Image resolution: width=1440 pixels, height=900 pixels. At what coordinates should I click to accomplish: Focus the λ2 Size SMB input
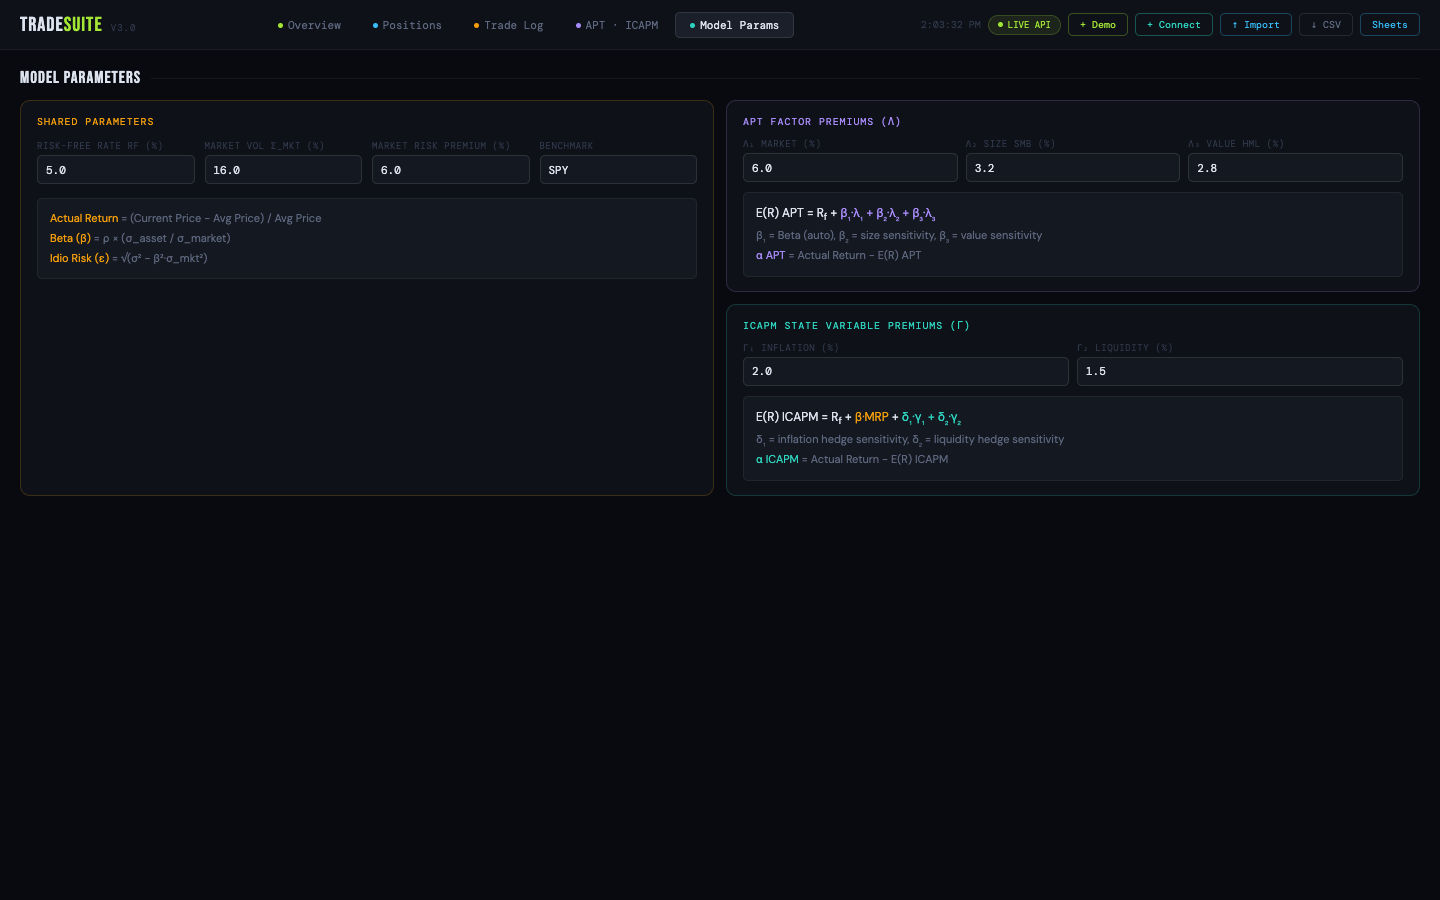pyautogui.click(x=1073, y=168)
